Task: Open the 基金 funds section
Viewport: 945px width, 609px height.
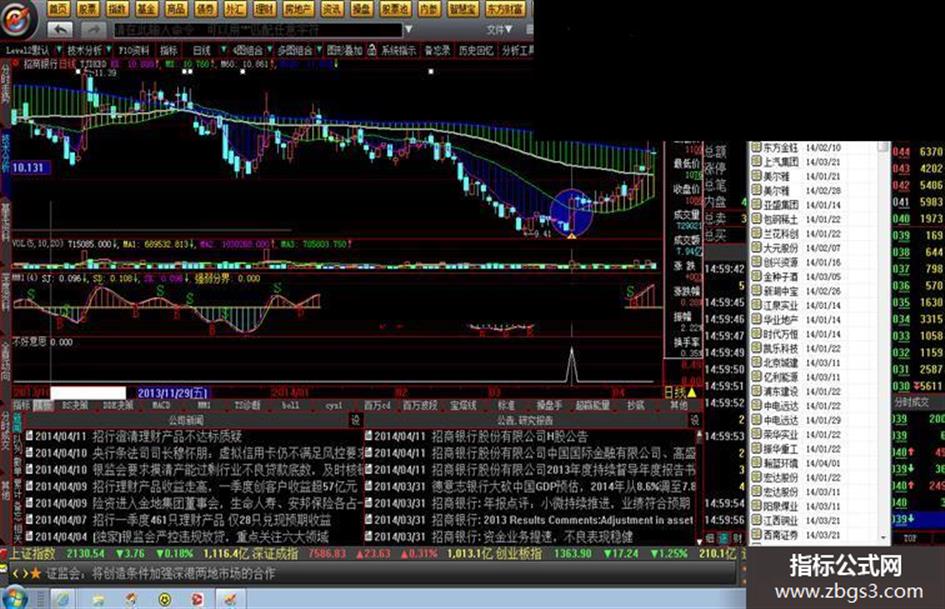Action: point(146,8)
